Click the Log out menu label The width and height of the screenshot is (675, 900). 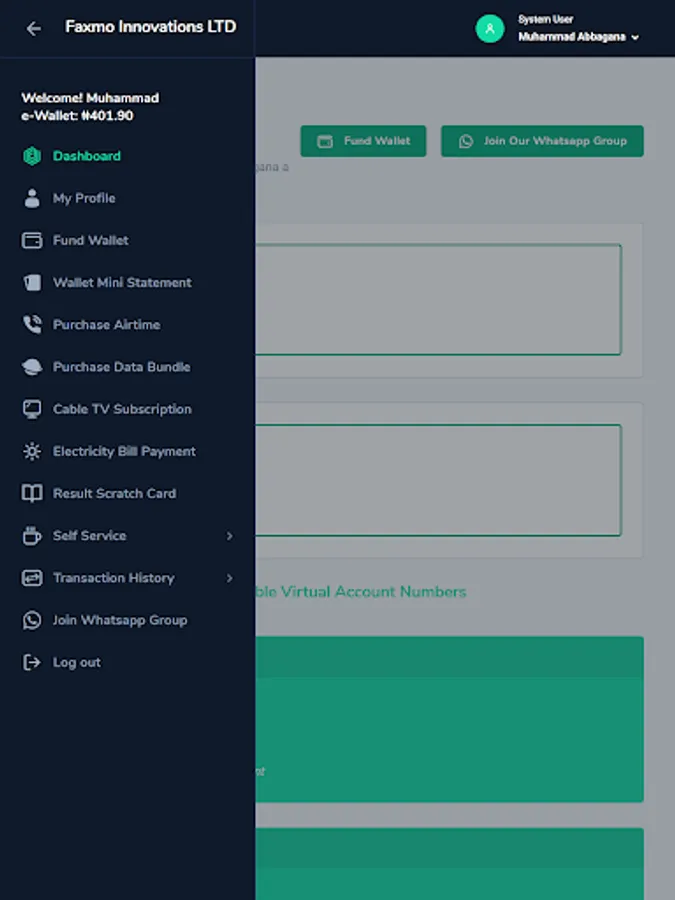pyautogui.click(x=77, y=662)
